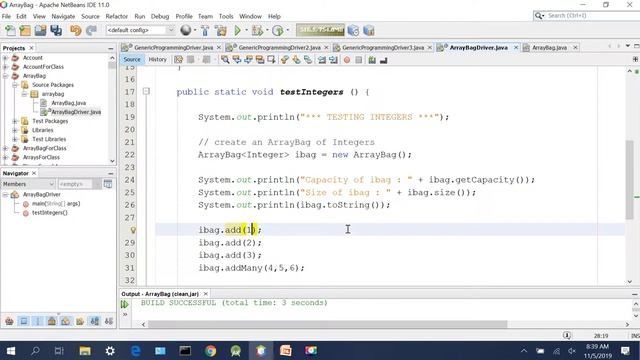Click the lightbulb hint icon in gutter
Image resolution: width=640 pixels, height=360 pixels.
(x=133, y=230)
